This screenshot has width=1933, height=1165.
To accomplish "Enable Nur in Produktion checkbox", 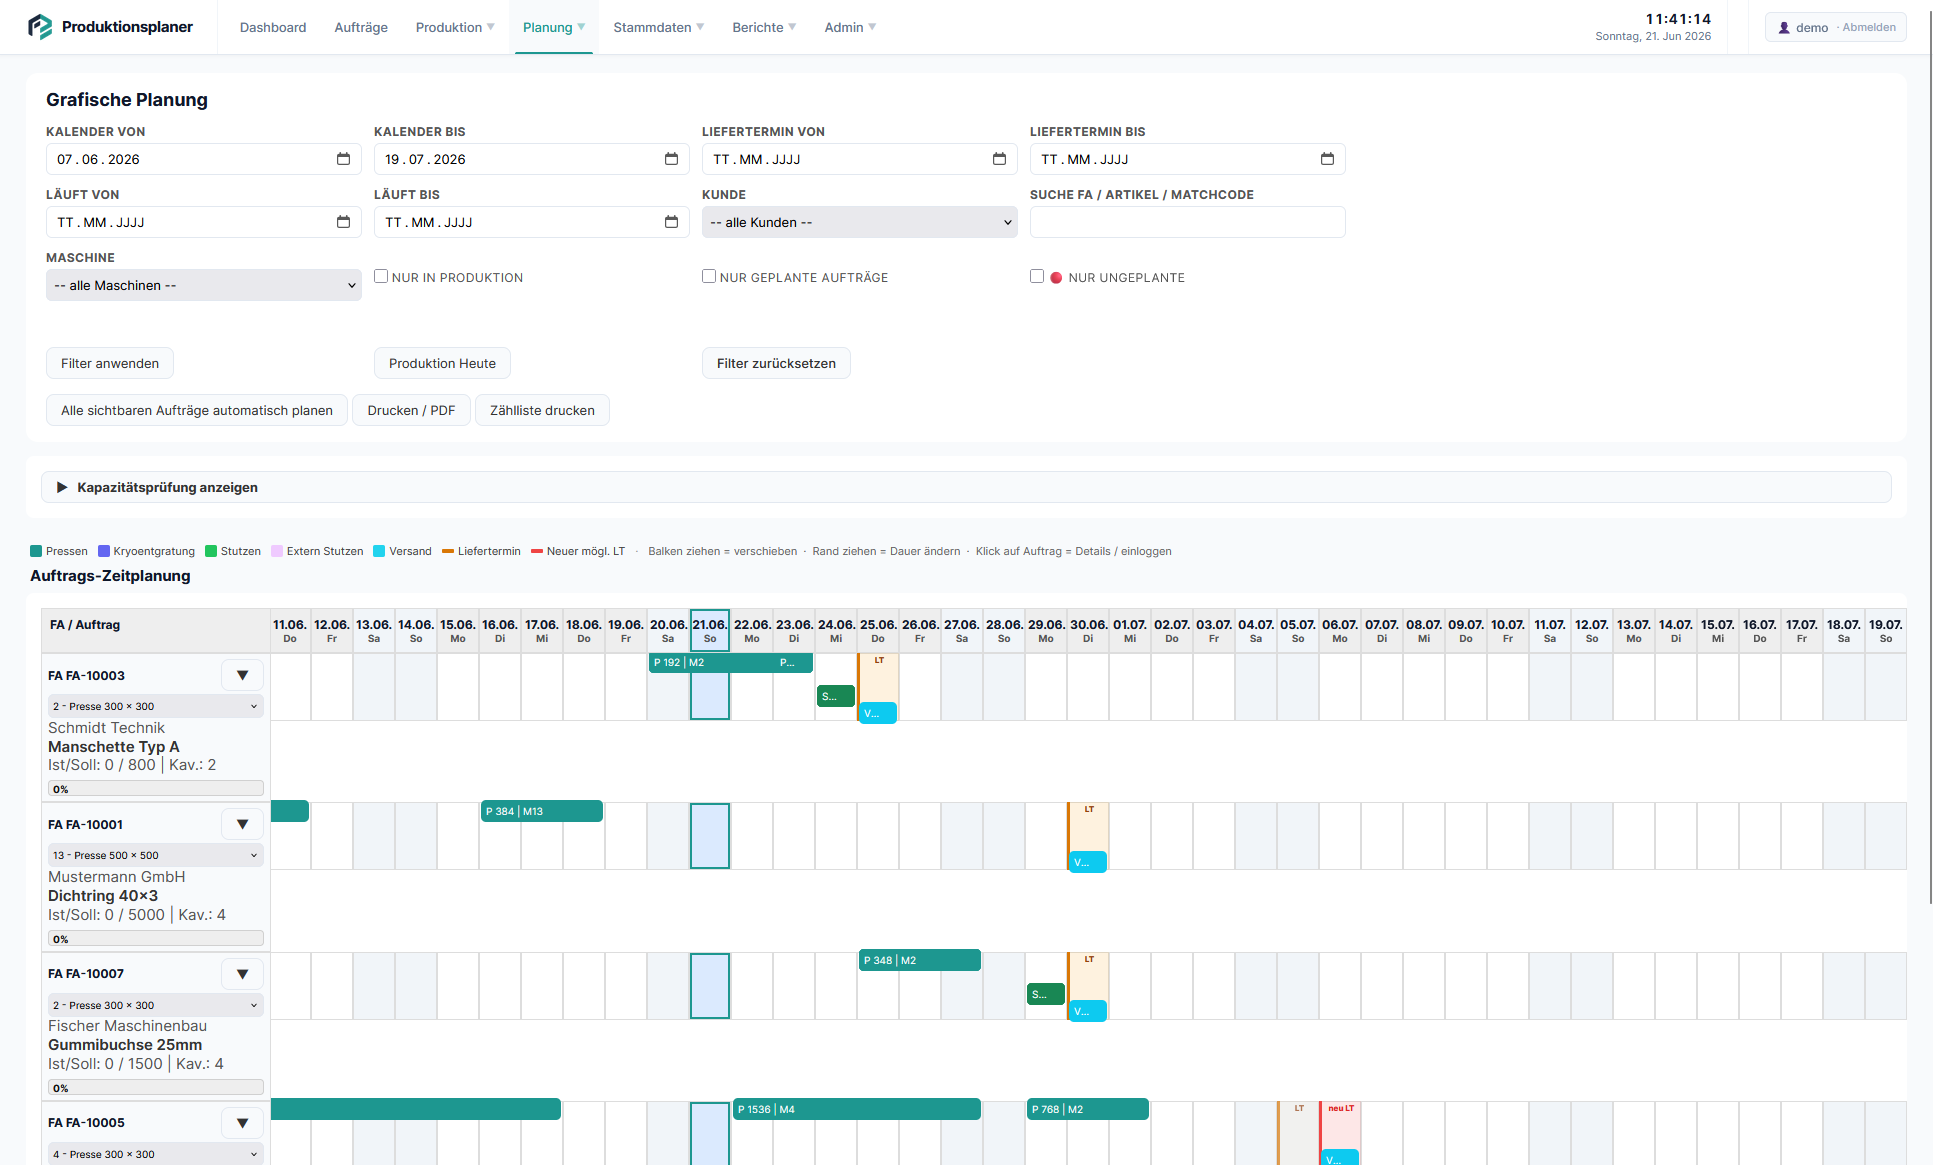I will (381, 276).
